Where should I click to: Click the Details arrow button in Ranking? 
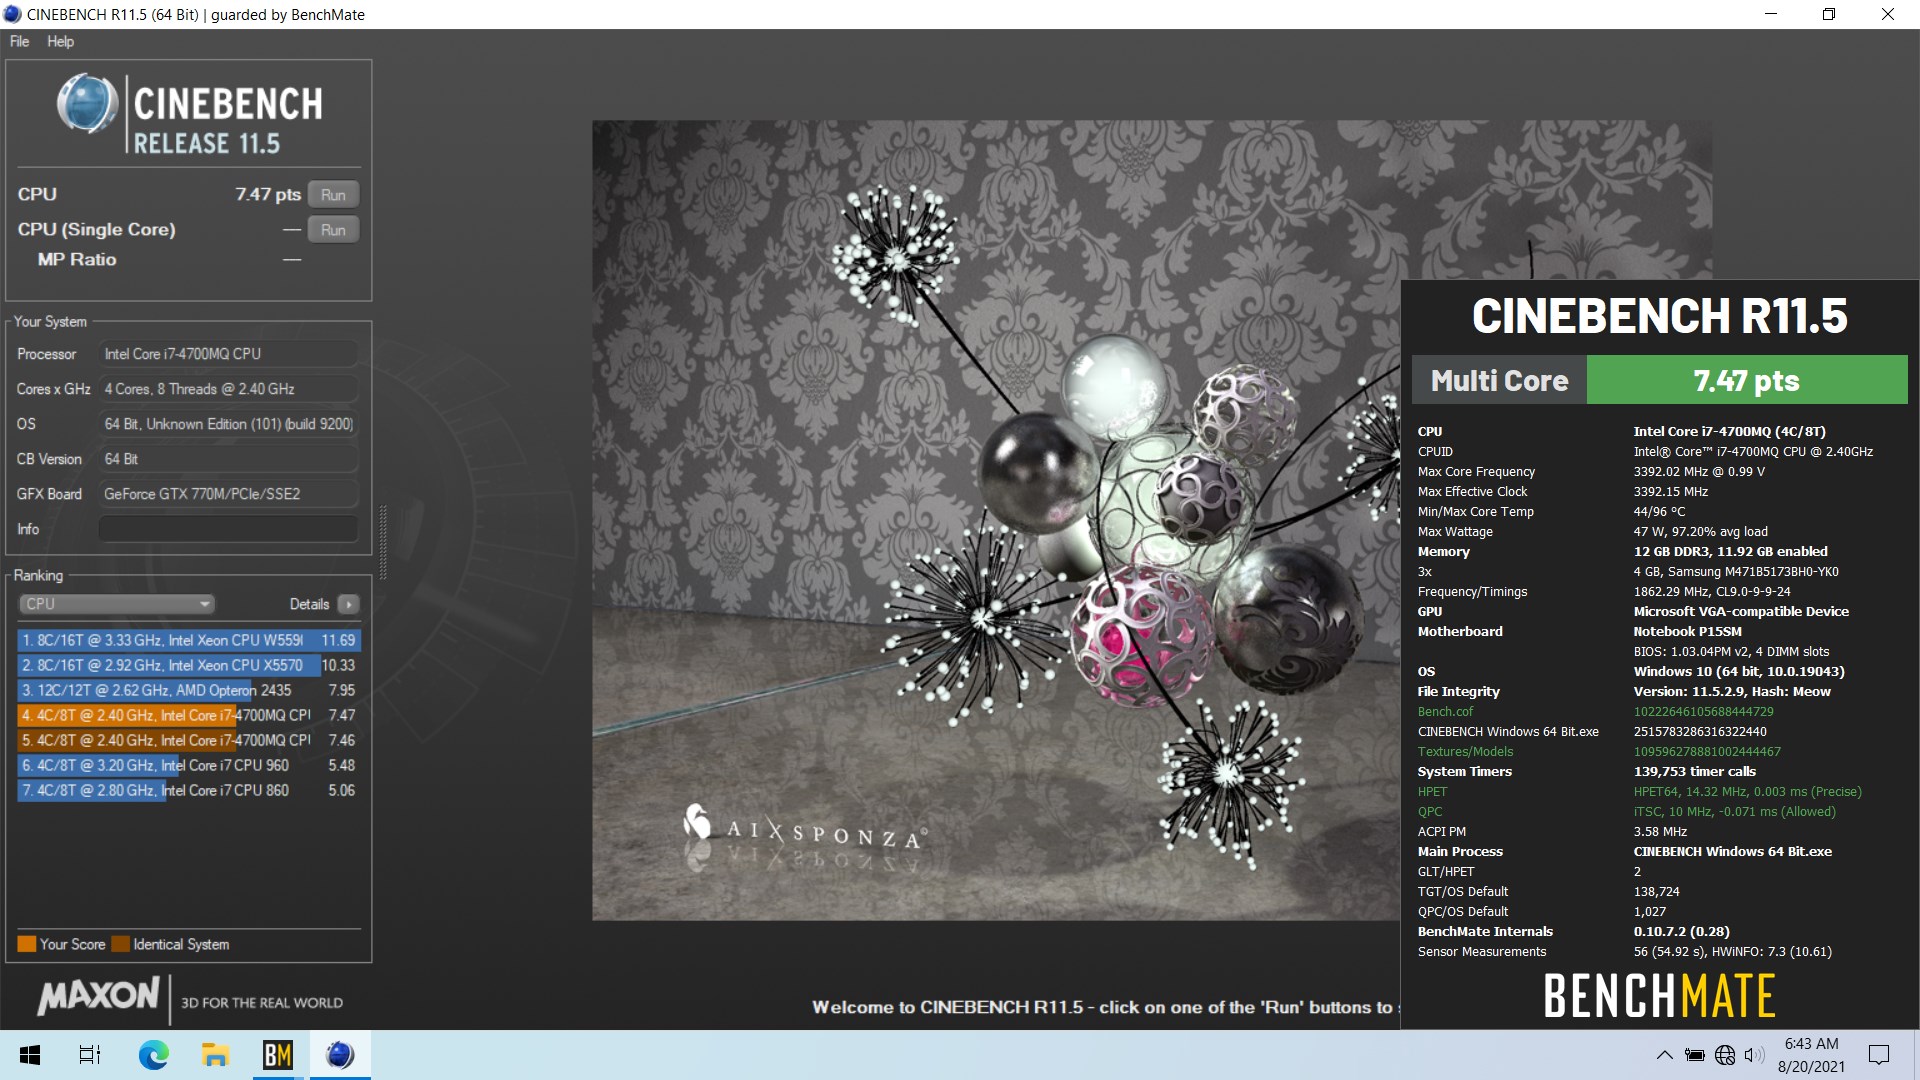click(x=348, y=604)
